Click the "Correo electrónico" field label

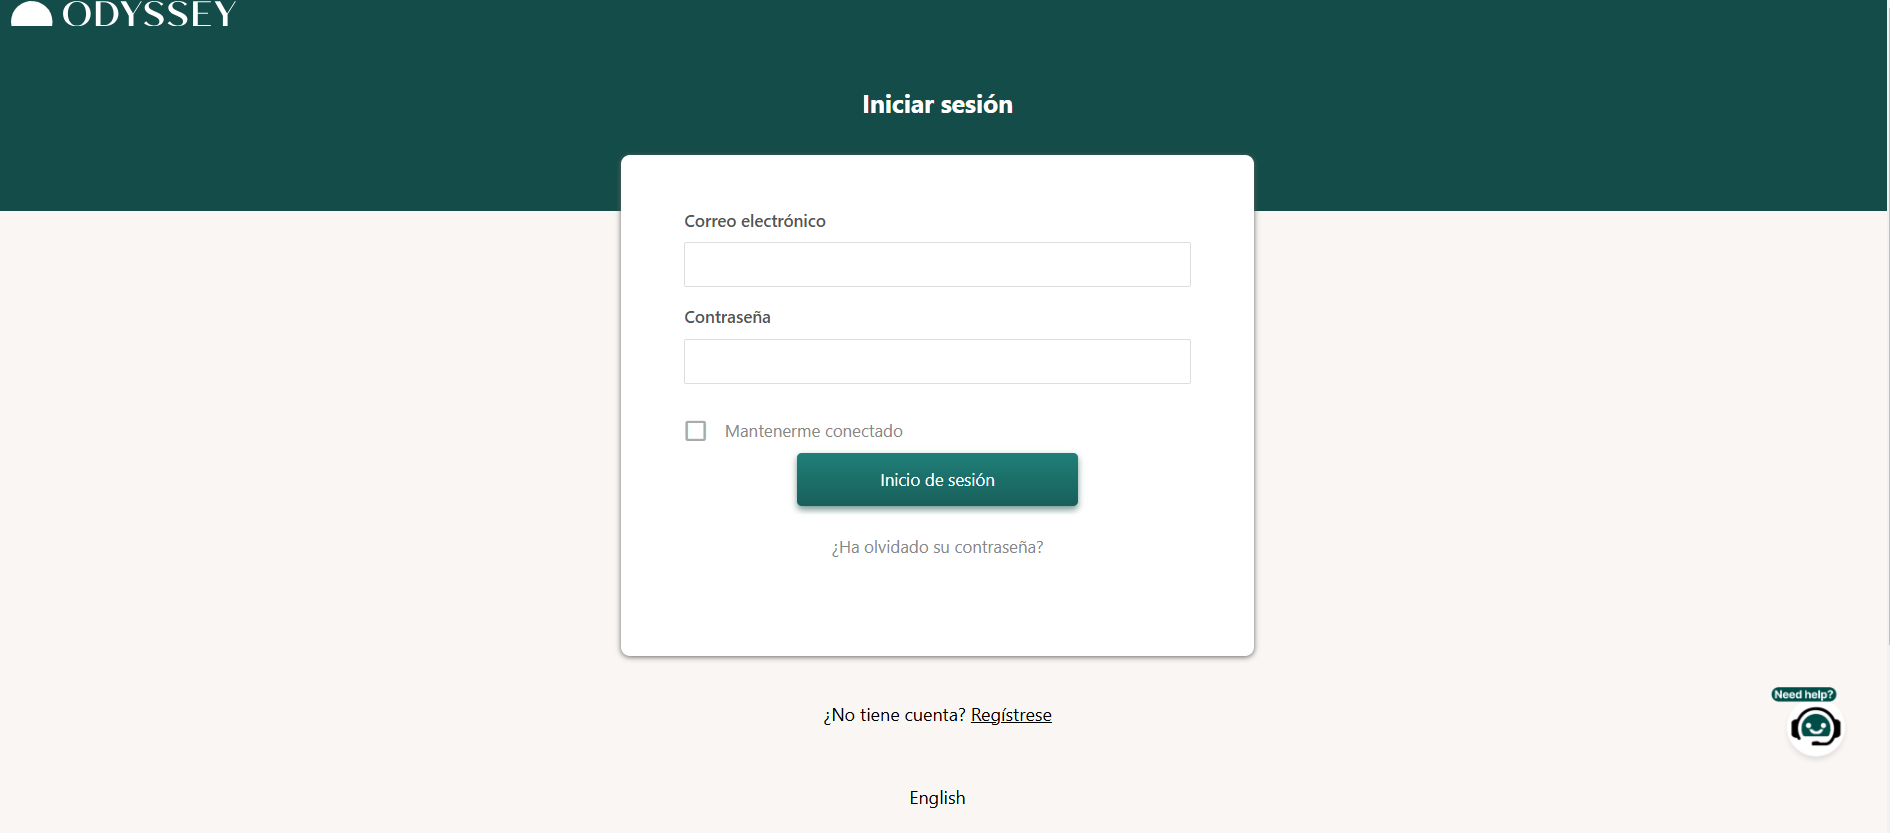[755, 221]
